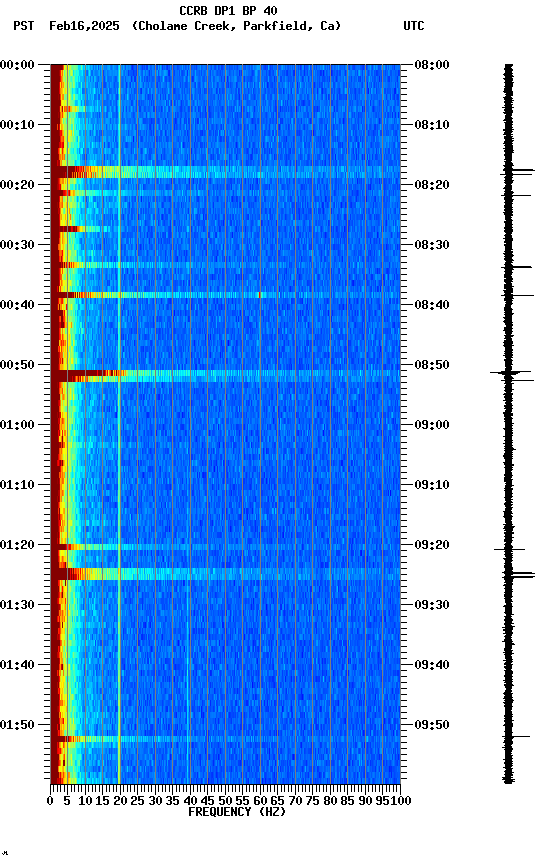This screenshot has height=864, width=552.
Task: Click the UTC time label '09:30'
Action: tap(432, 606)
